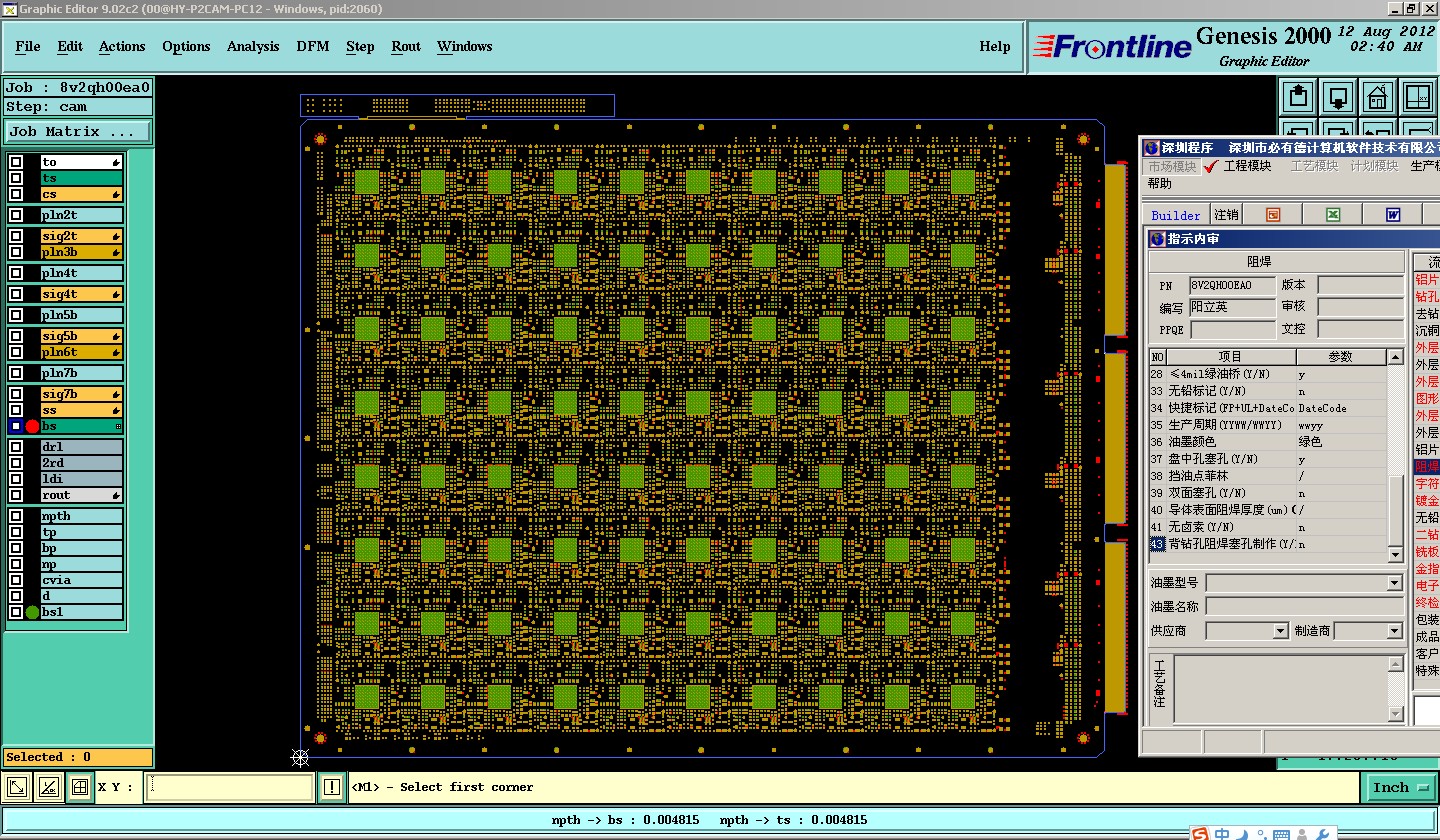Click the Builder button
The height and width of the screenshot is (840, 1440).
point(1176,215)
